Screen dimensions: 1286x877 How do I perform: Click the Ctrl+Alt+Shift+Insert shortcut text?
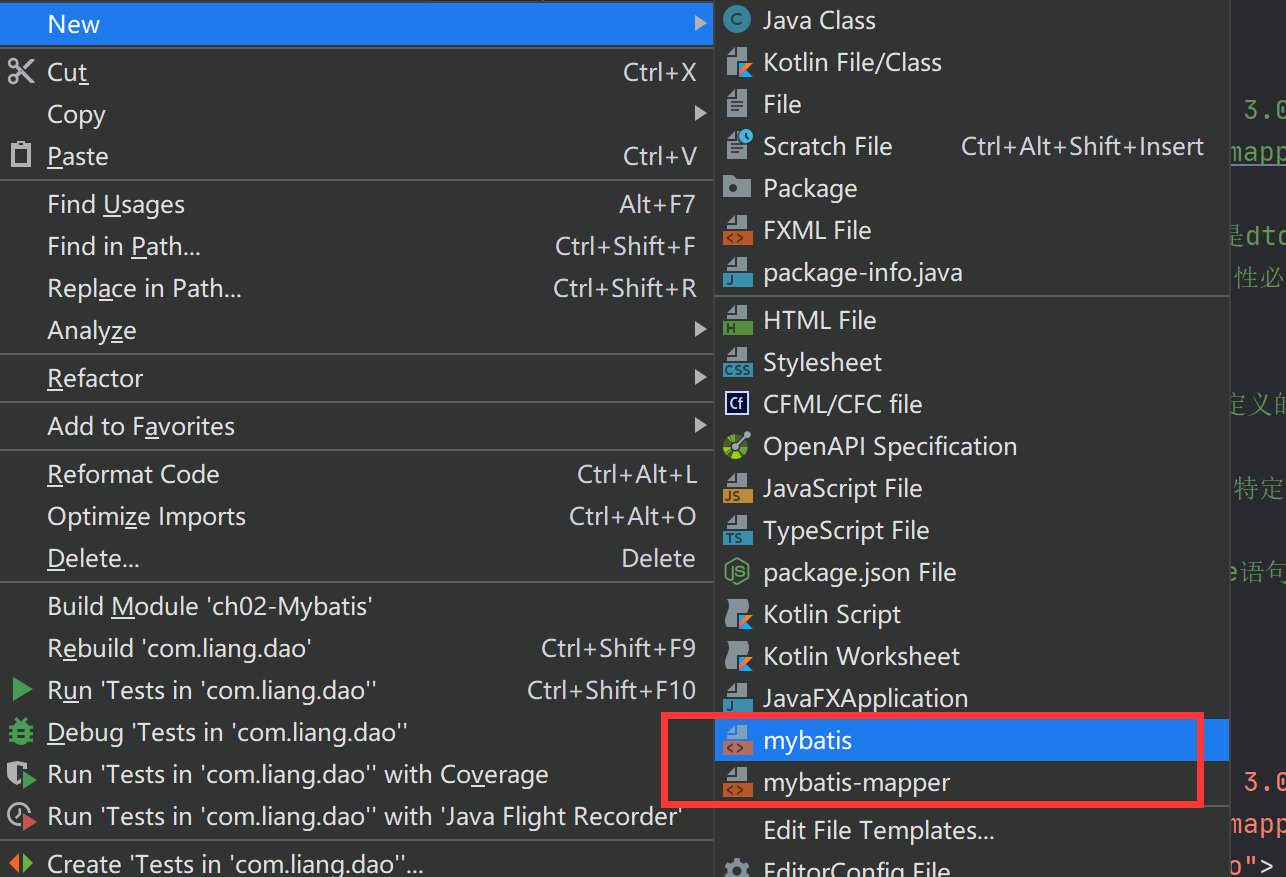[1082, 146]
